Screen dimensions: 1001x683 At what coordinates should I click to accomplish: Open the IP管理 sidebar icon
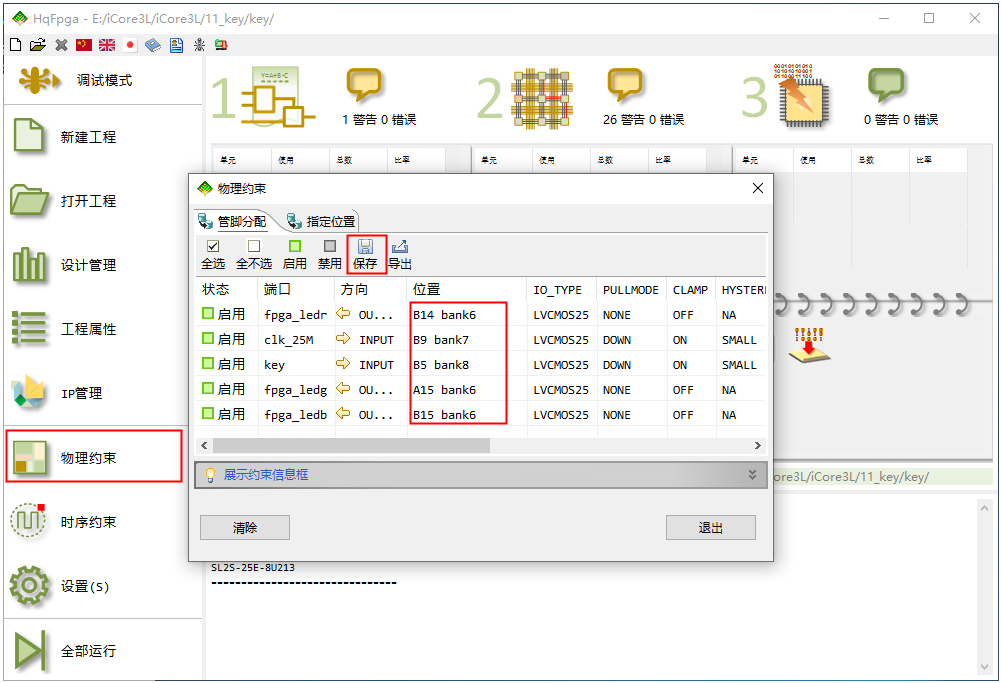[x=29, y=393]
